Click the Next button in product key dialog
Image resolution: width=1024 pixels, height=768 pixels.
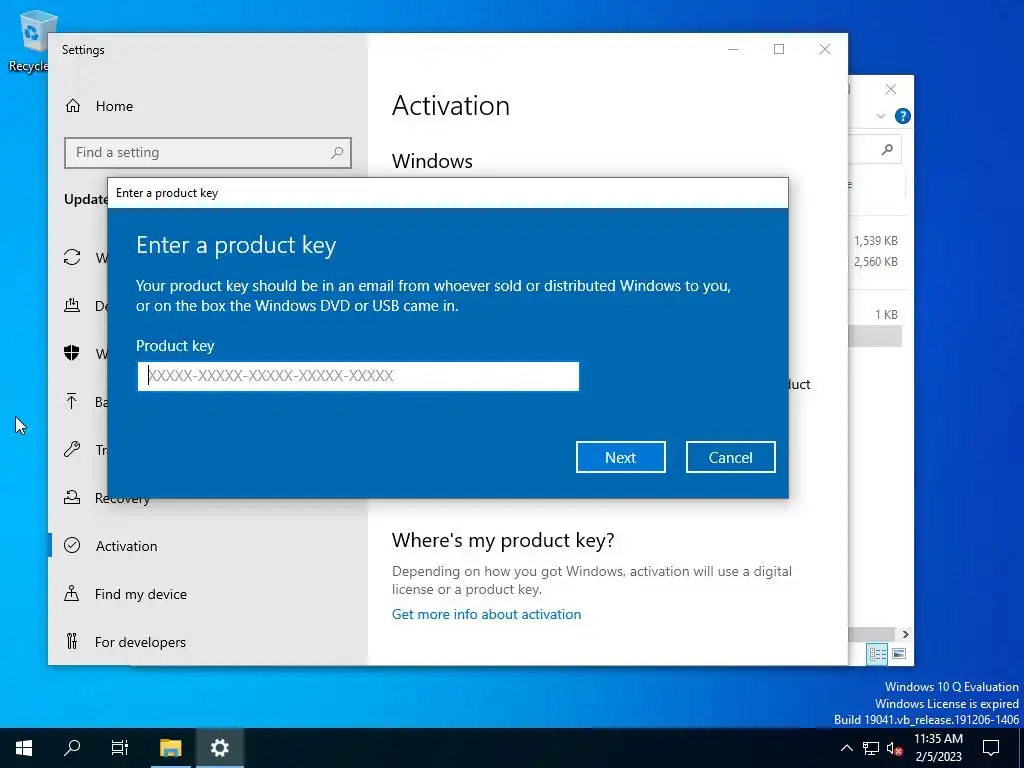(620, 457)
